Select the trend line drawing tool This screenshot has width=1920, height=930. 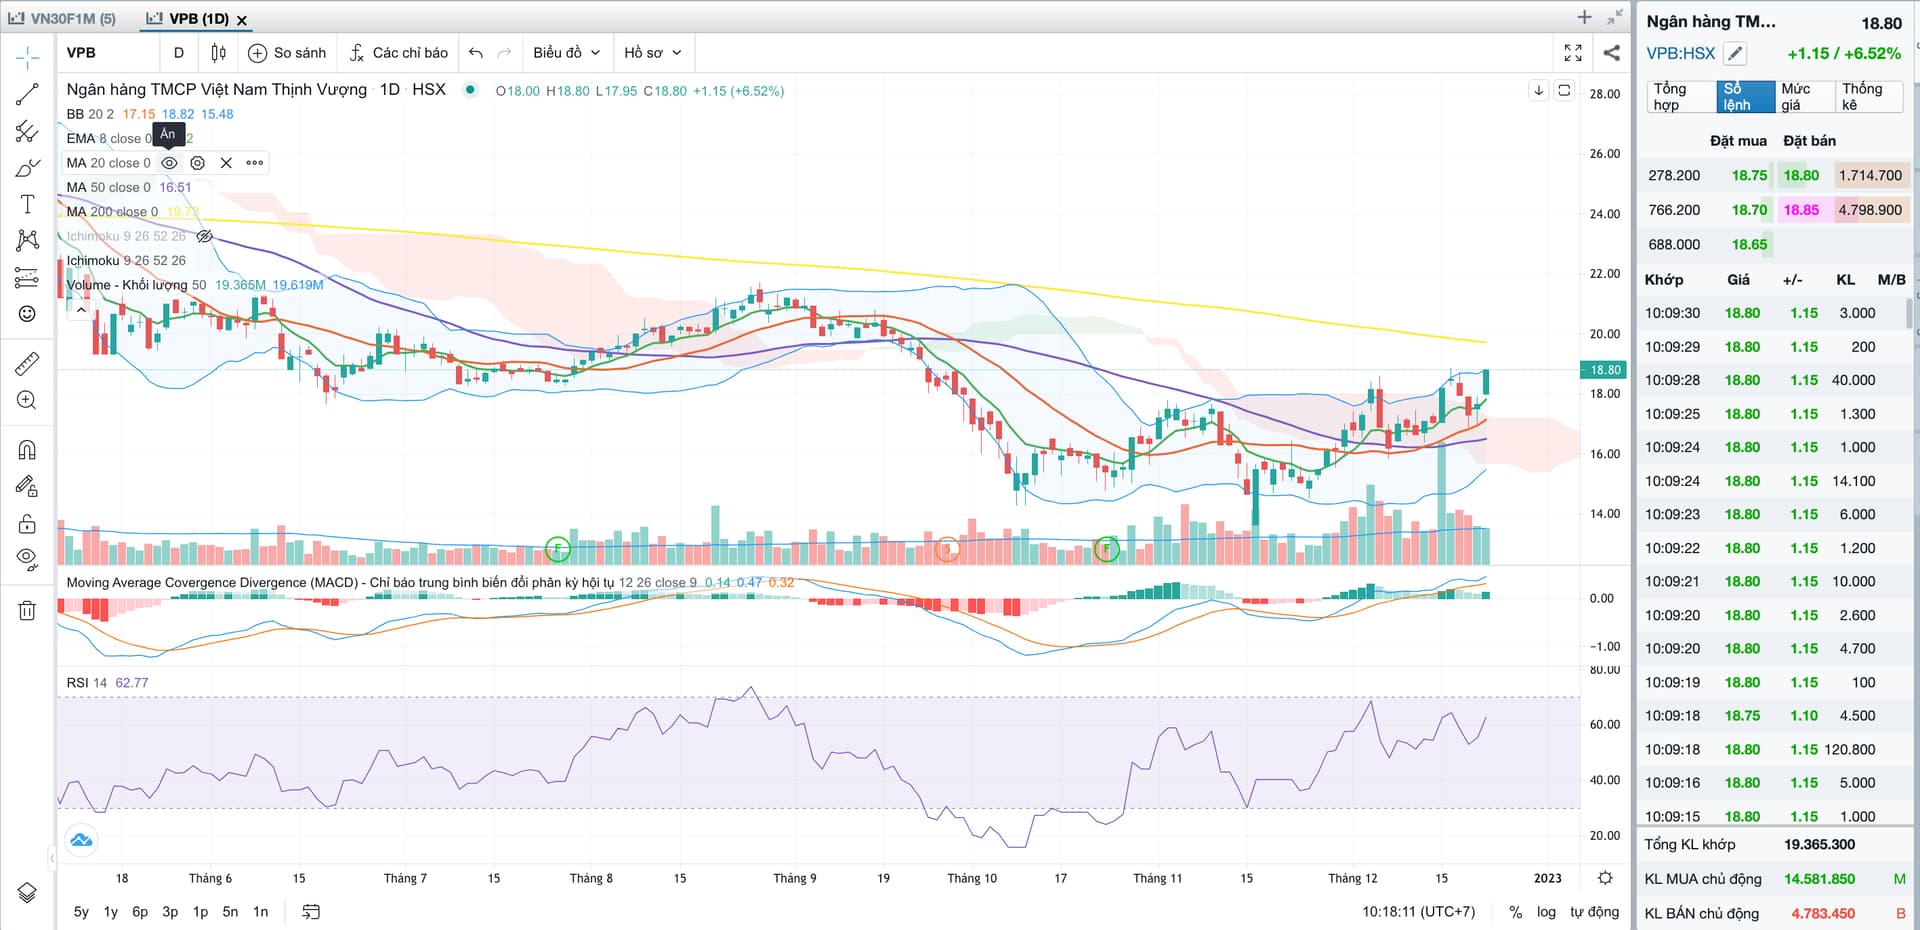27,95
